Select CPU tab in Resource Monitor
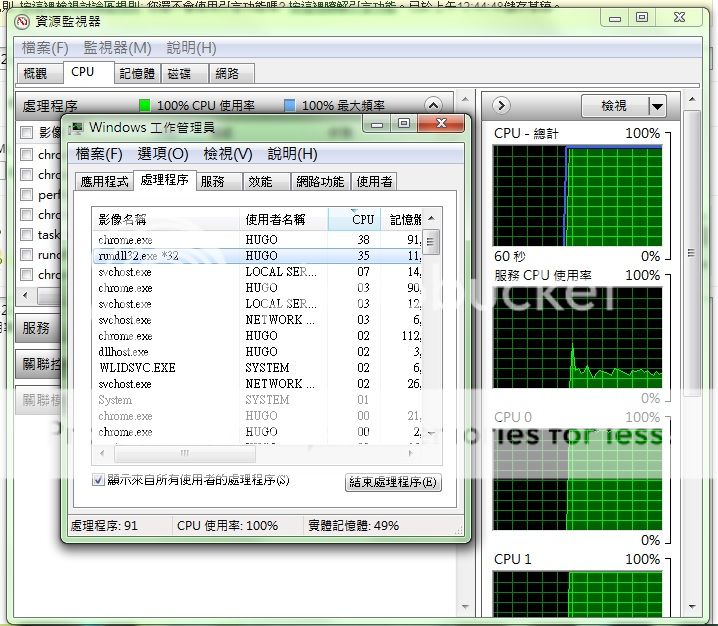The image size is (718, 626). click(88, 72)
